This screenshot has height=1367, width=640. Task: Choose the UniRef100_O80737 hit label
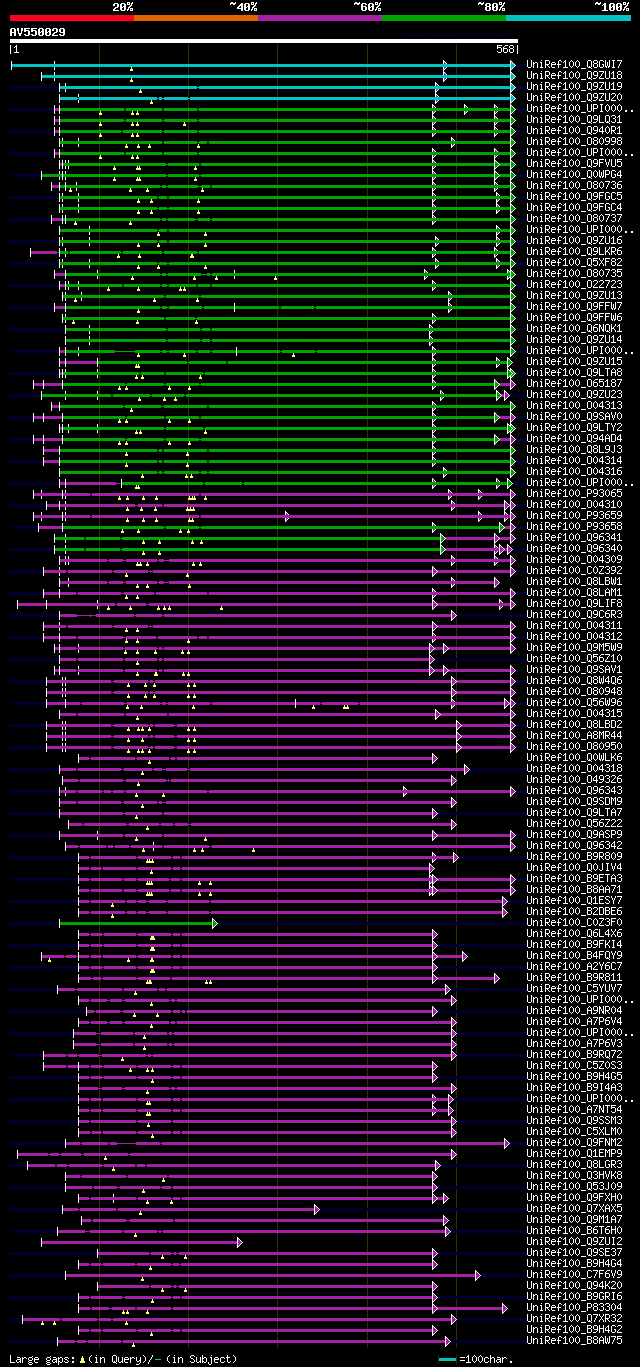[574, 218]
